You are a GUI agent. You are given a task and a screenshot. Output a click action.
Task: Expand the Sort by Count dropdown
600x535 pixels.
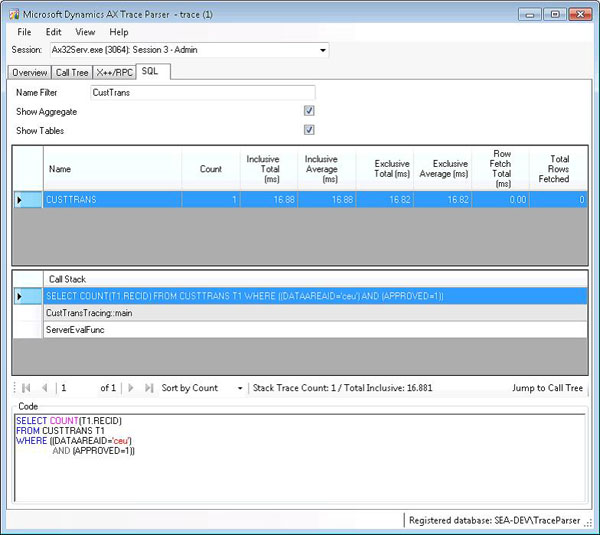pos(240,388)
